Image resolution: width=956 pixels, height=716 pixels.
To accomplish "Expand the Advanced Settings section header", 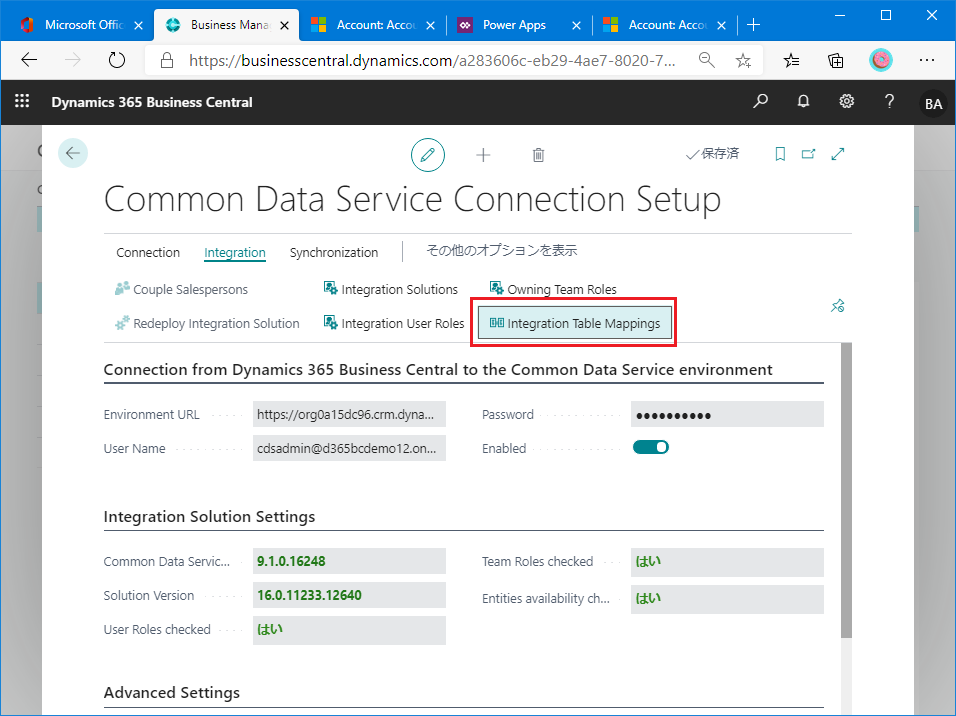I will [171, 693].
